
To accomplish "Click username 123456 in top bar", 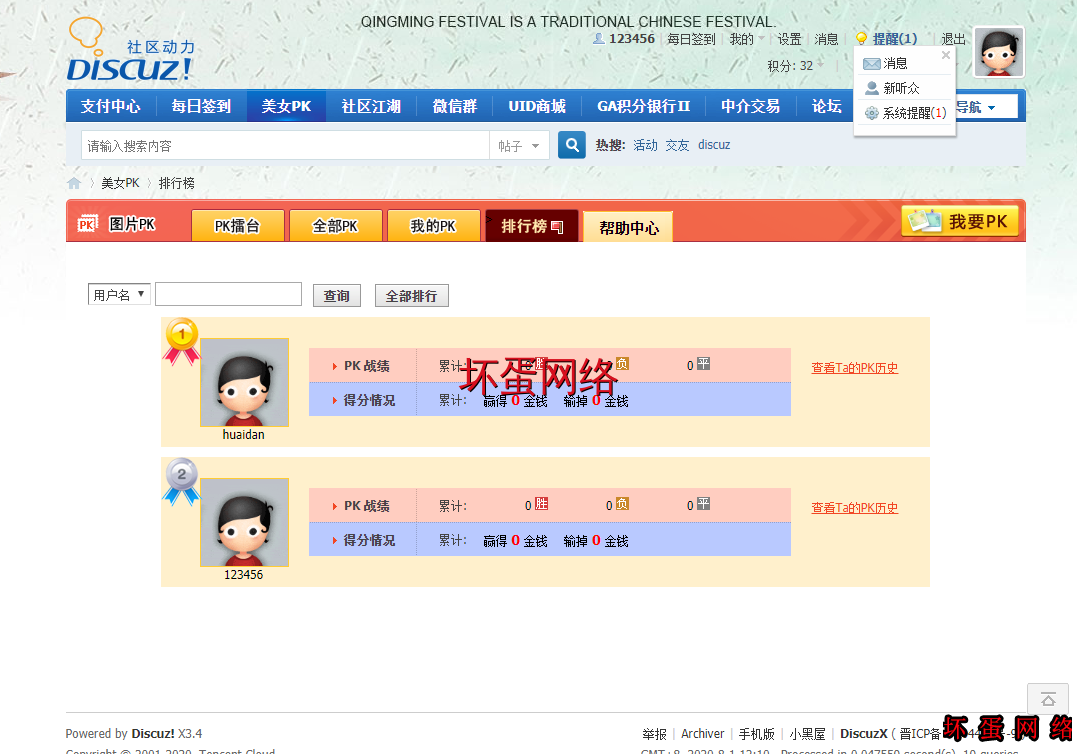I will click(632, 39).
